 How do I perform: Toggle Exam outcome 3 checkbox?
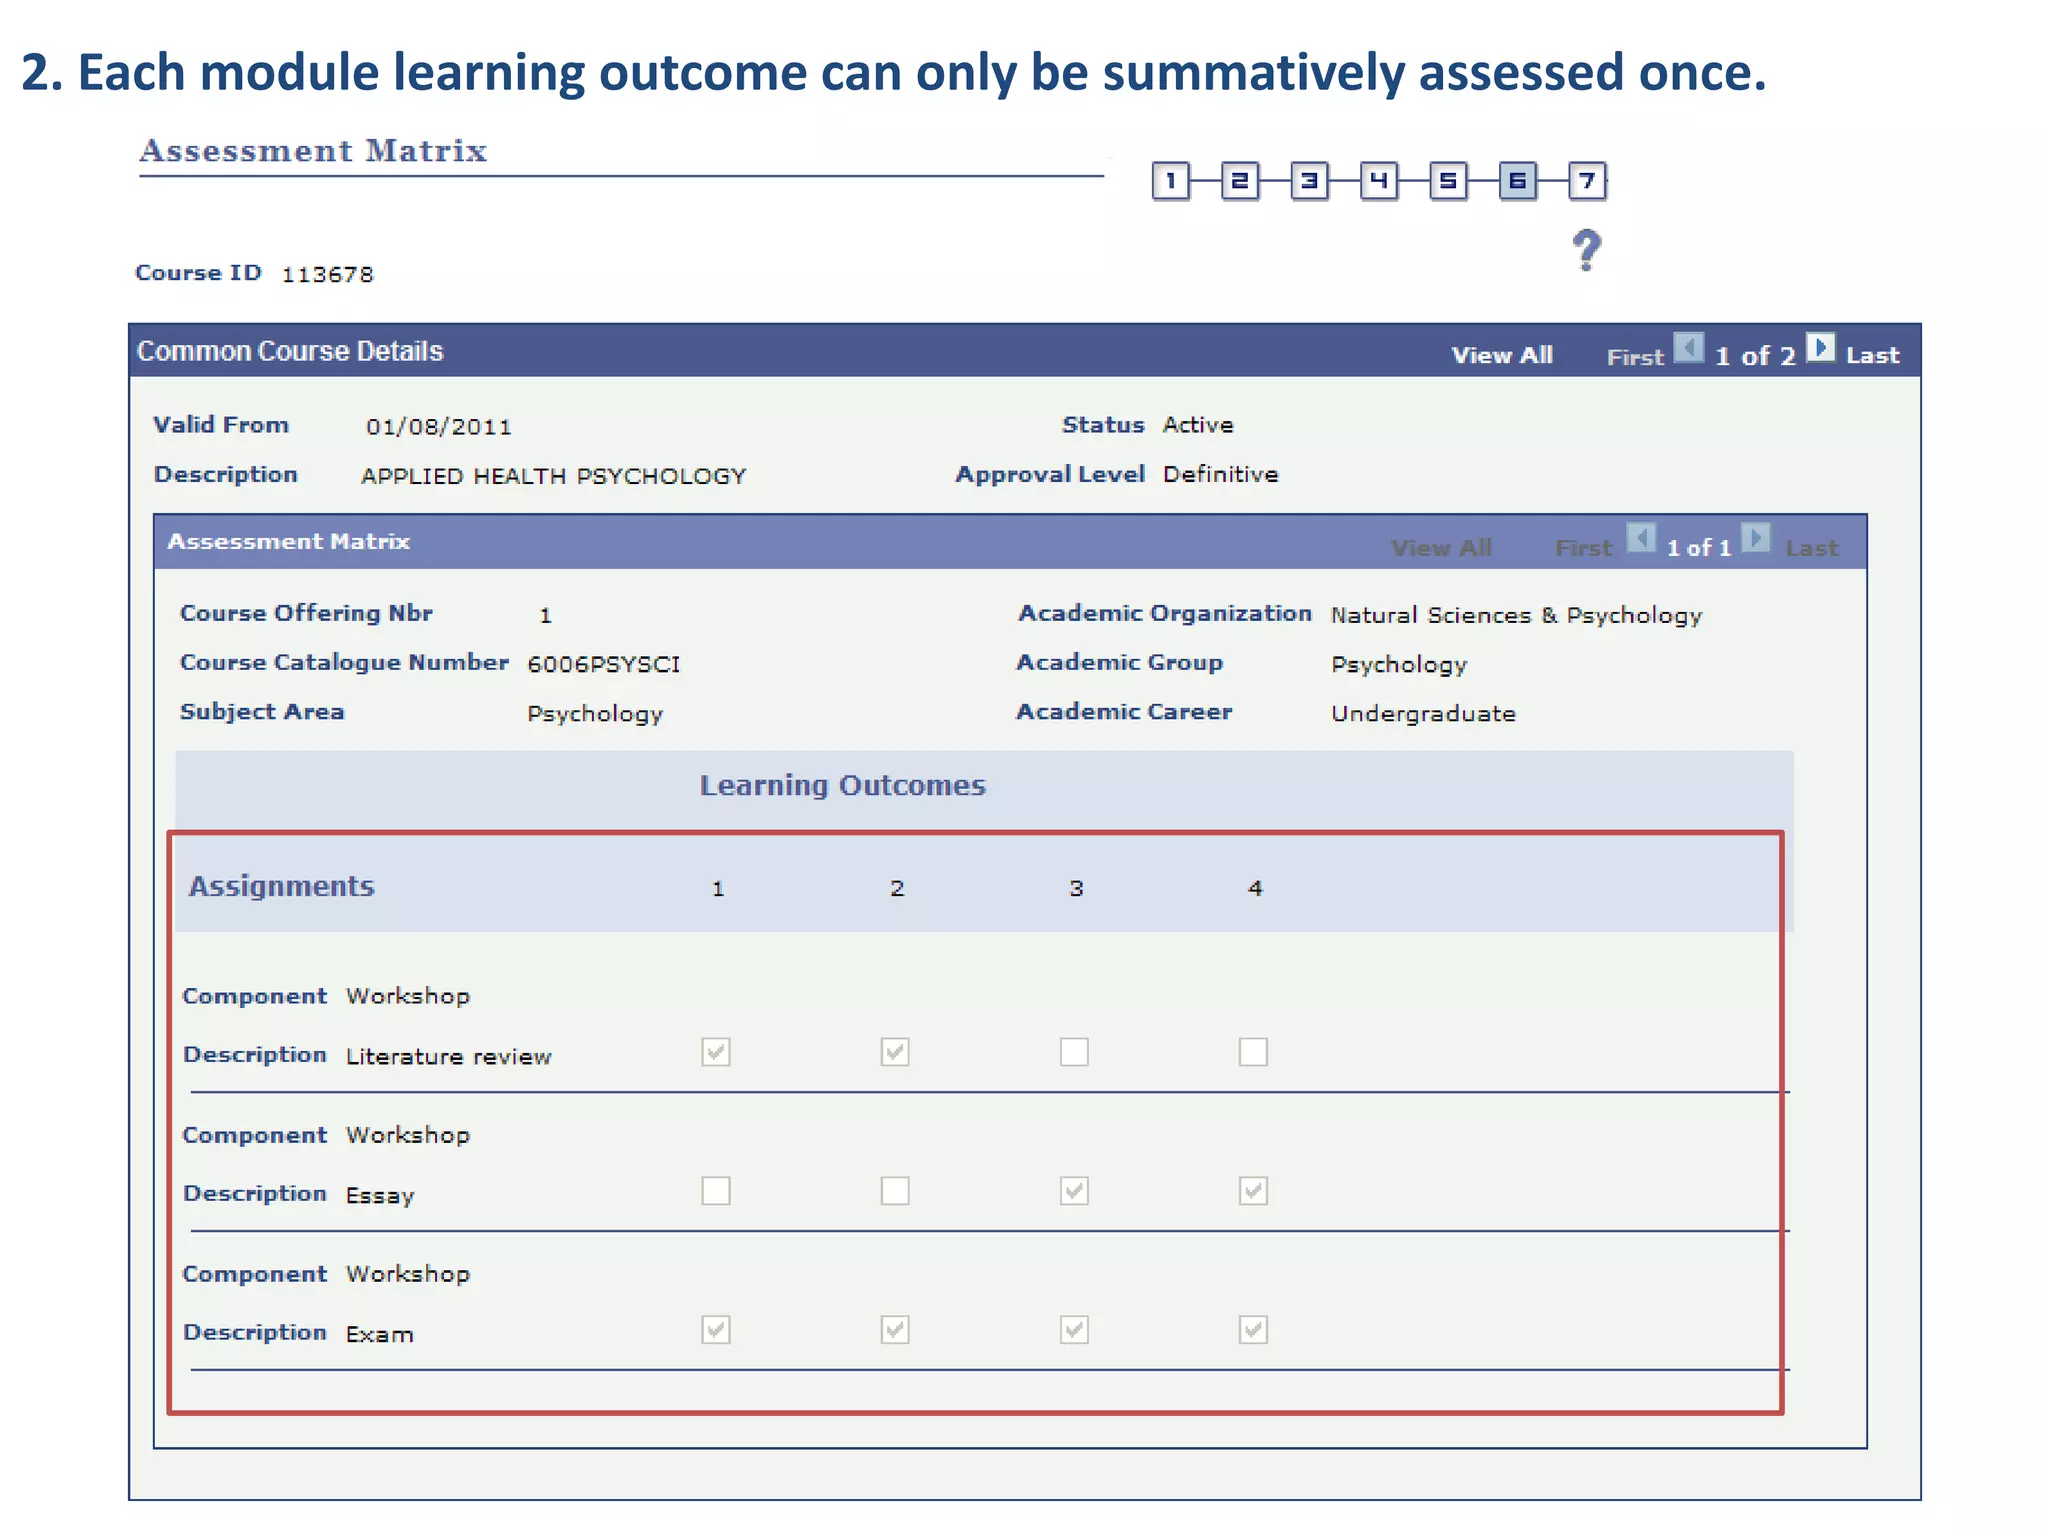tap(1074, 1330)
